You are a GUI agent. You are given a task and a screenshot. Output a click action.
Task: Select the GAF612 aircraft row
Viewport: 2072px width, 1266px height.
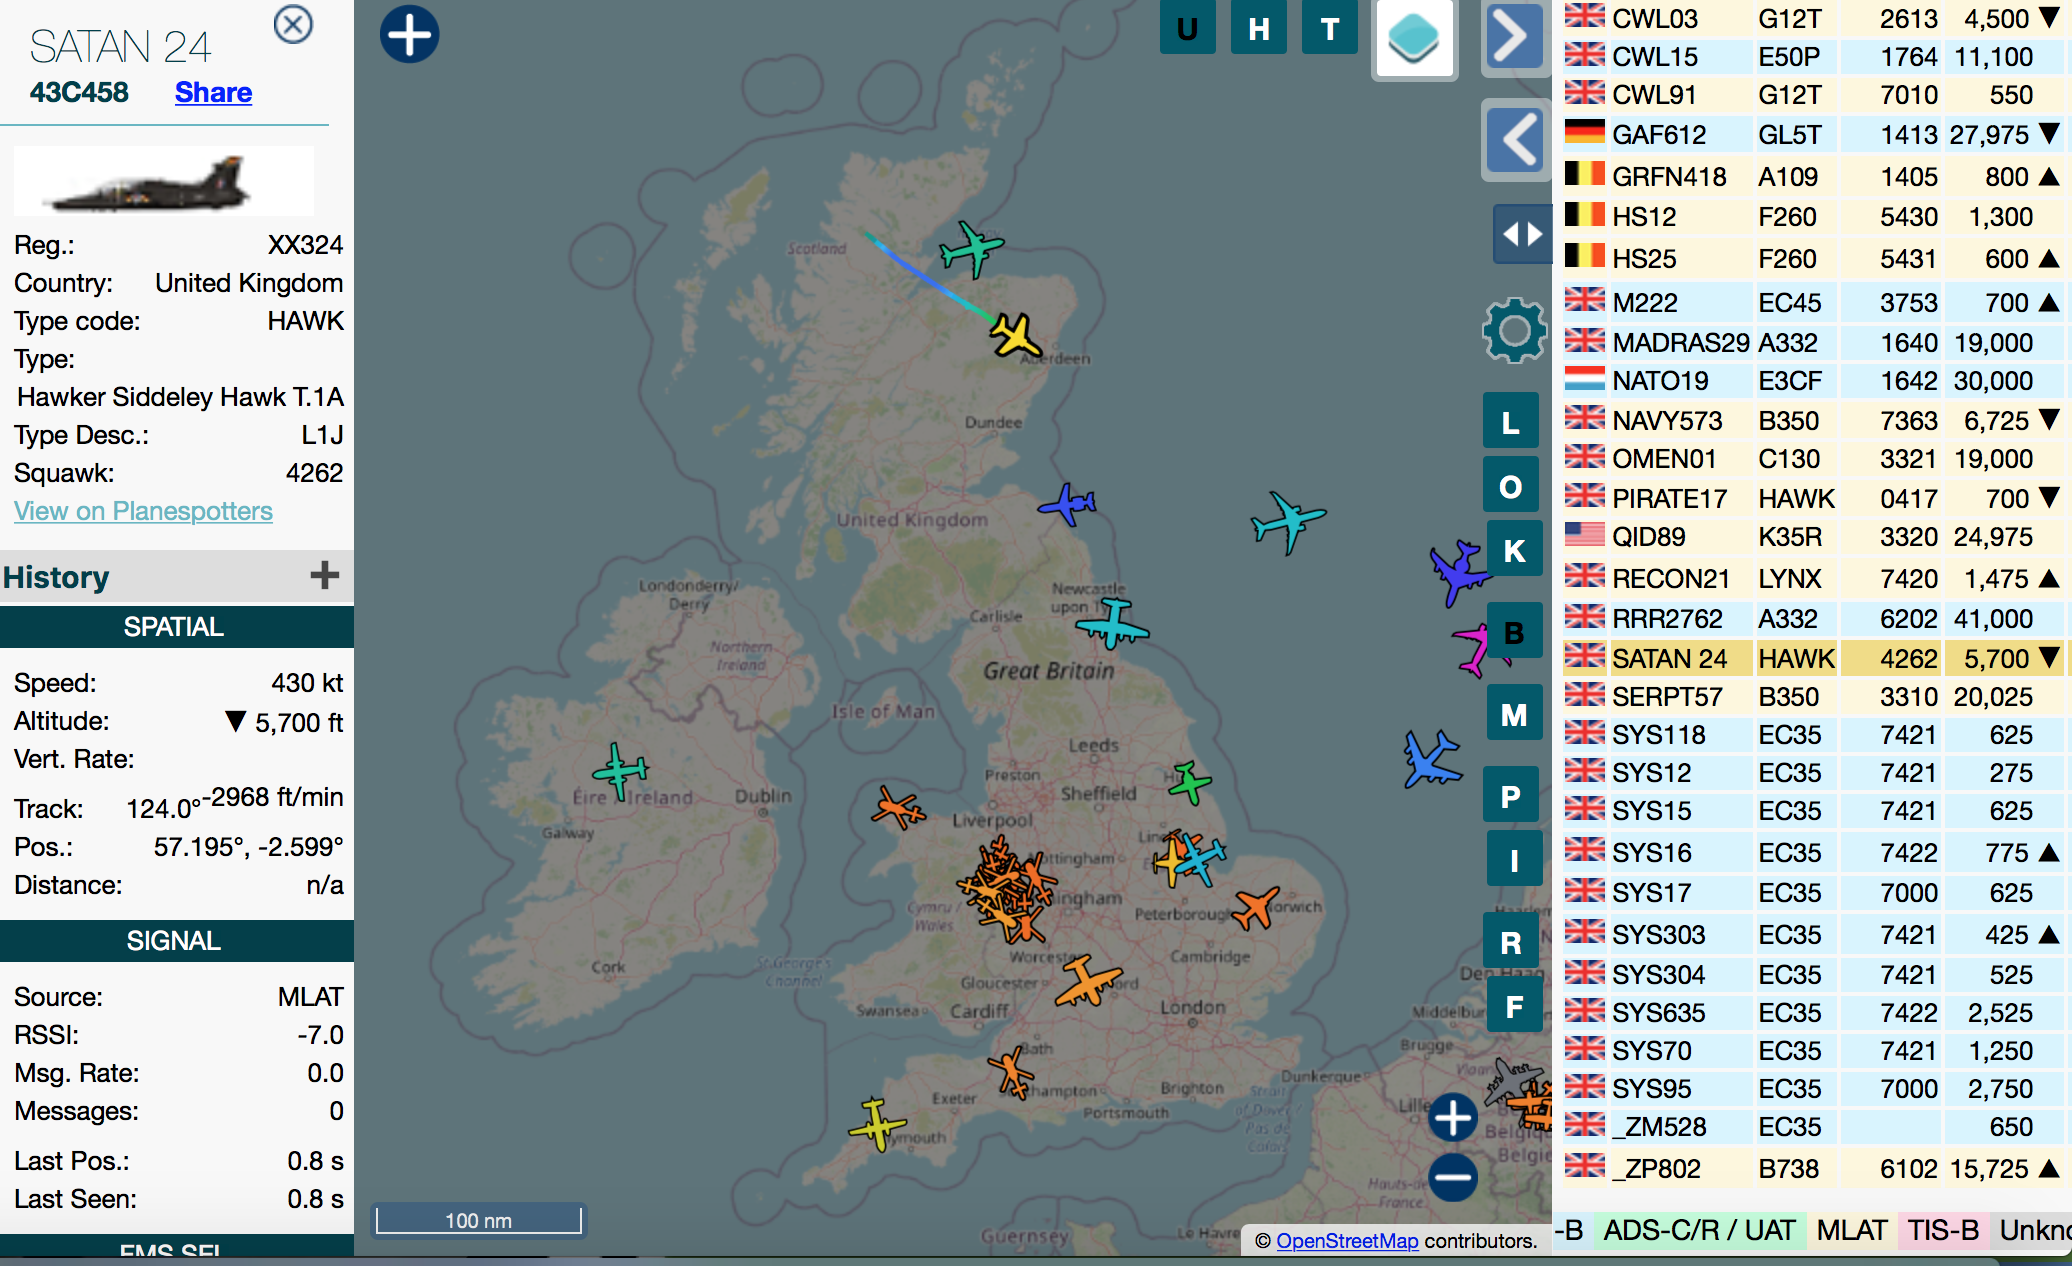pos(1813,135)
